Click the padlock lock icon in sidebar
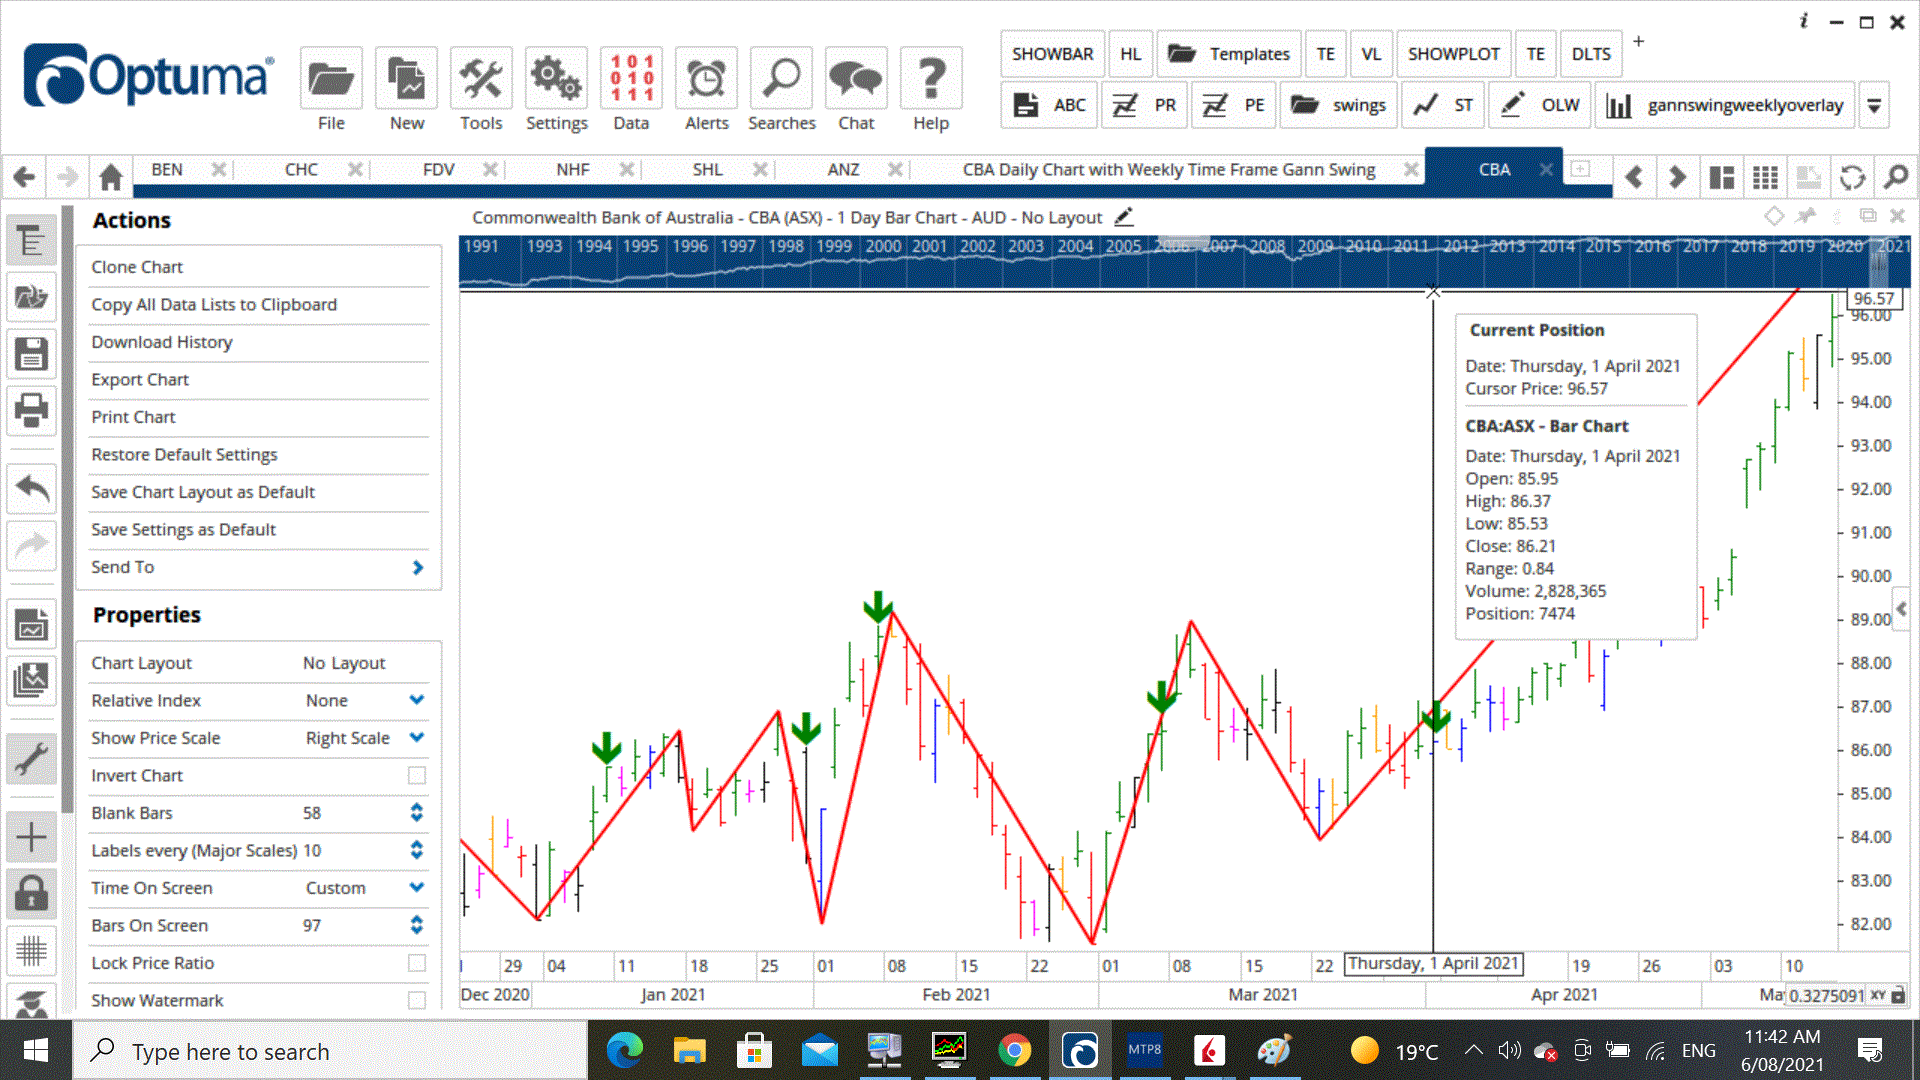1920x1080 pixels. point(31,893)
